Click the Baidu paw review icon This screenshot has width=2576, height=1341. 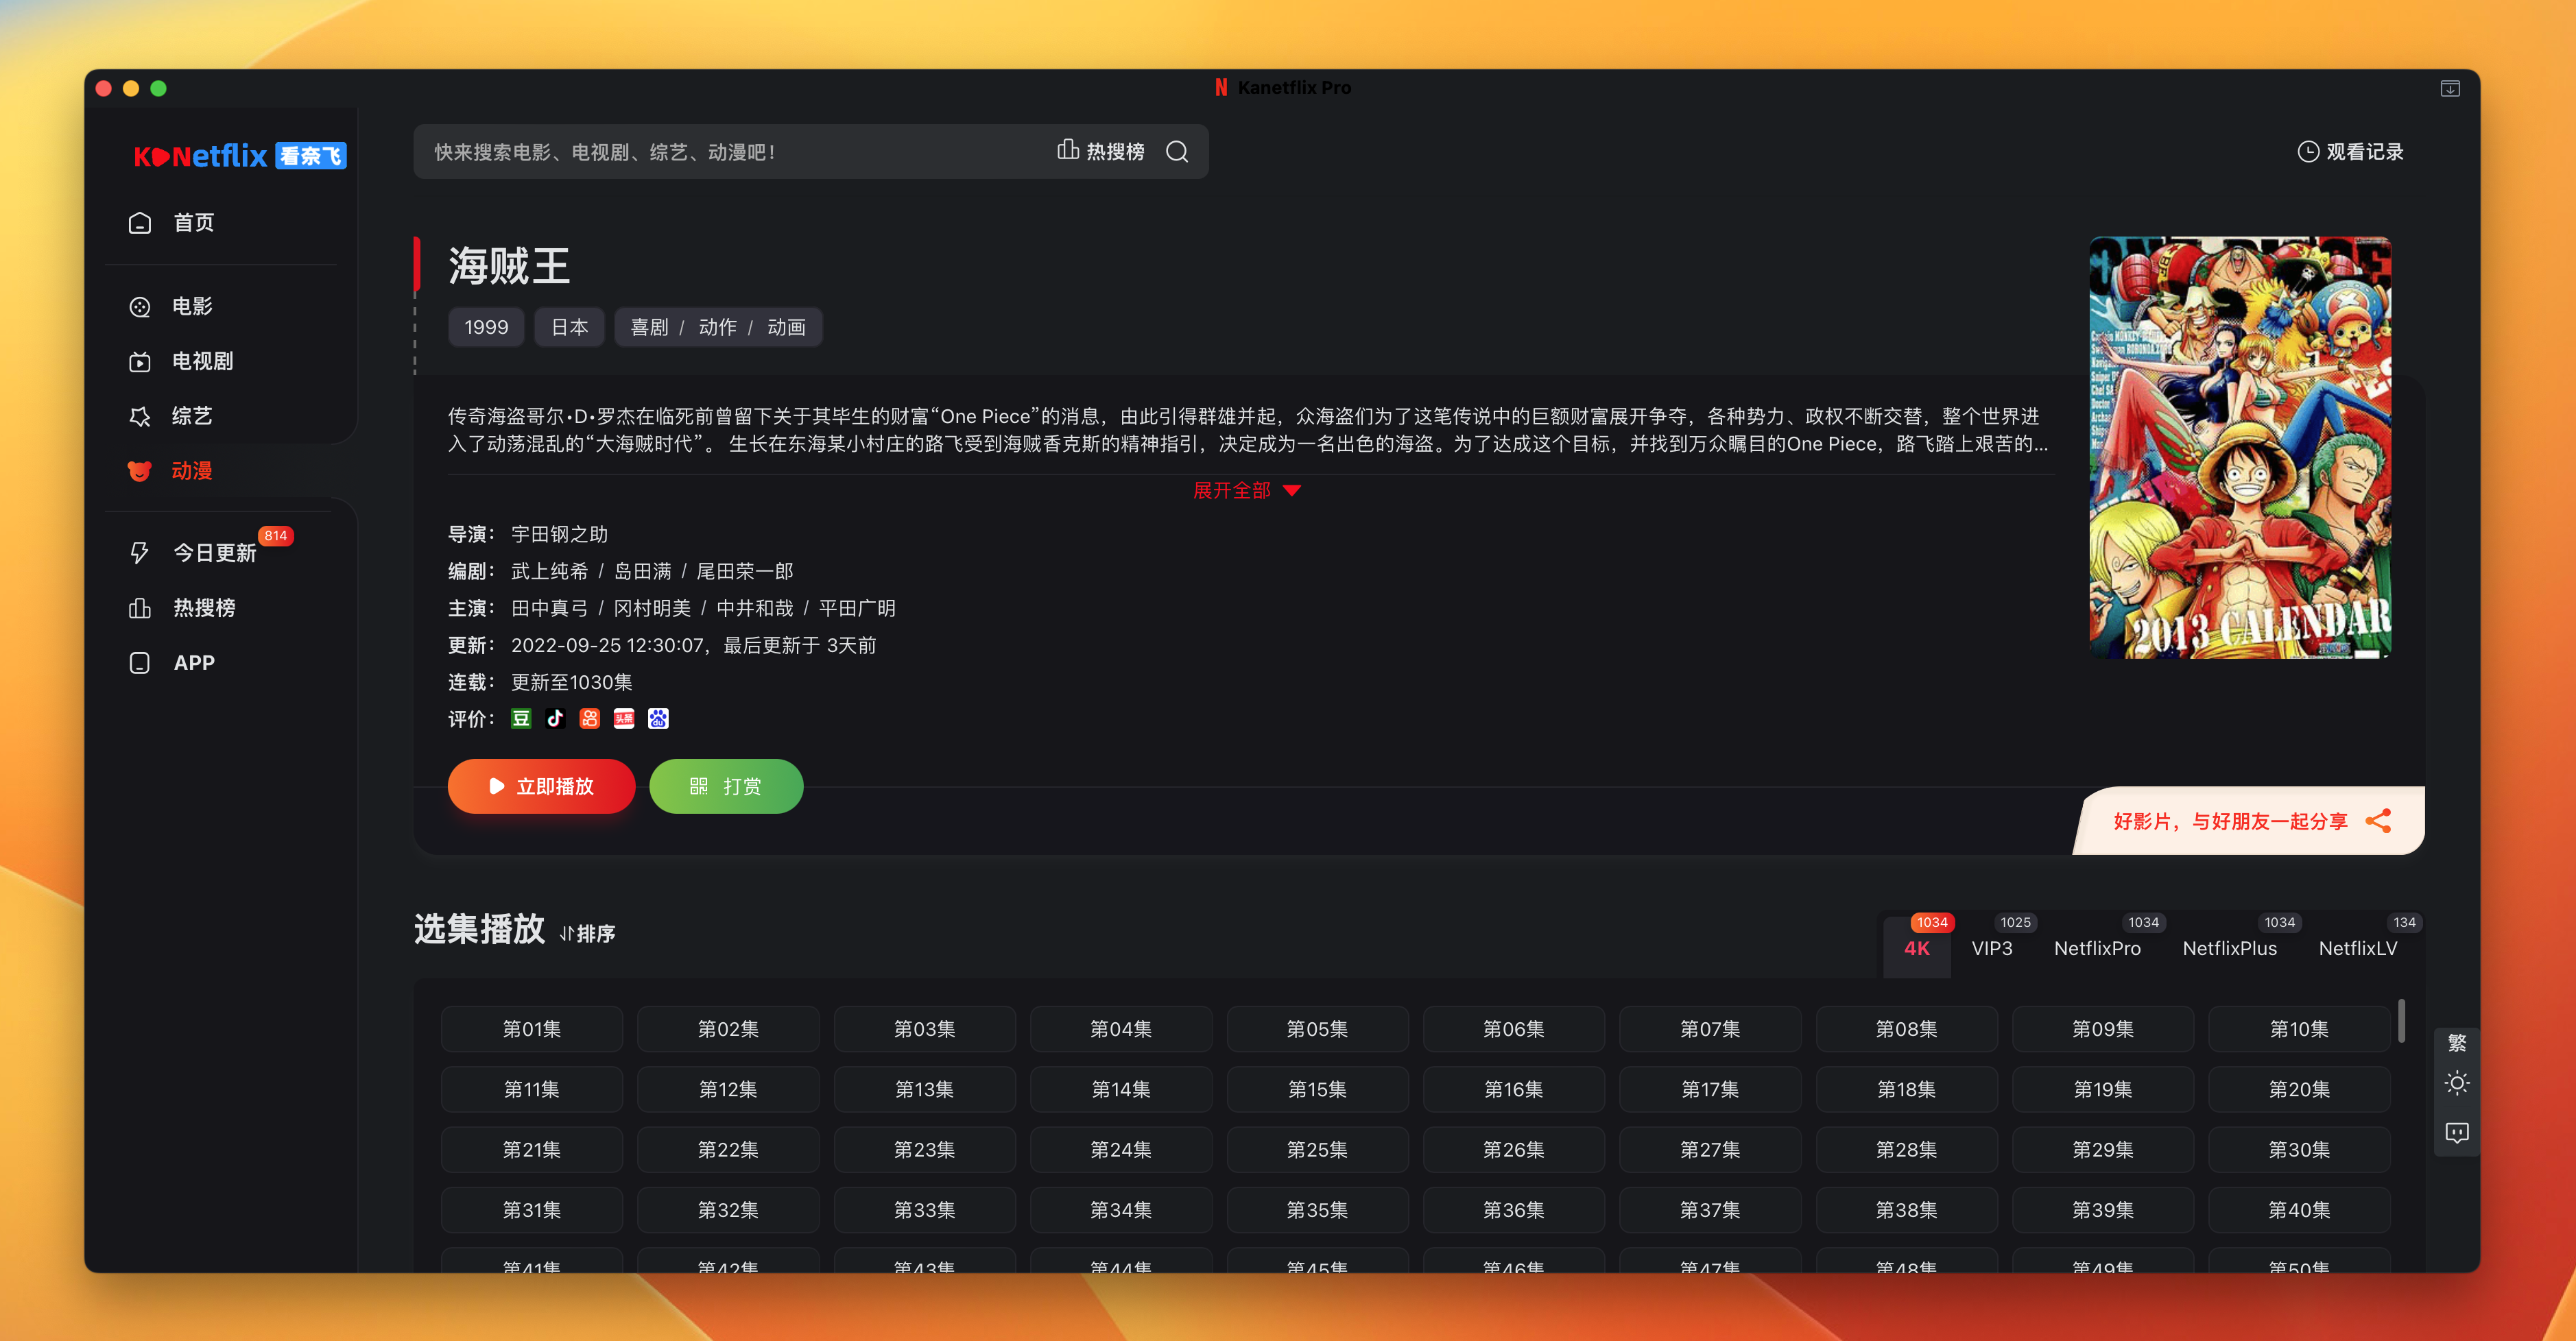[x=658, y=718]
